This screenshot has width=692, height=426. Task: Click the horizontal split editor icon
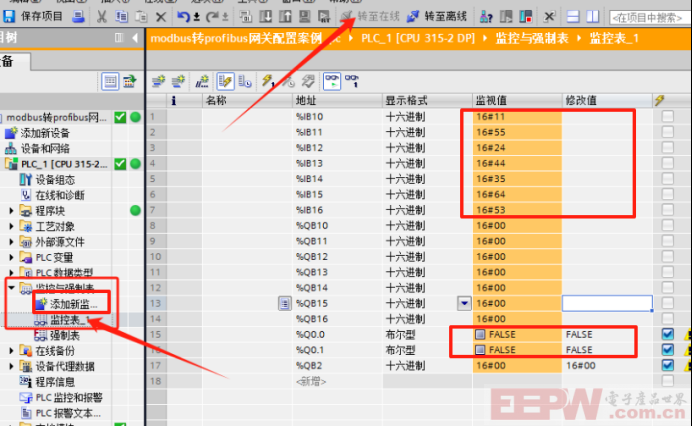click(x=573, y=17)
